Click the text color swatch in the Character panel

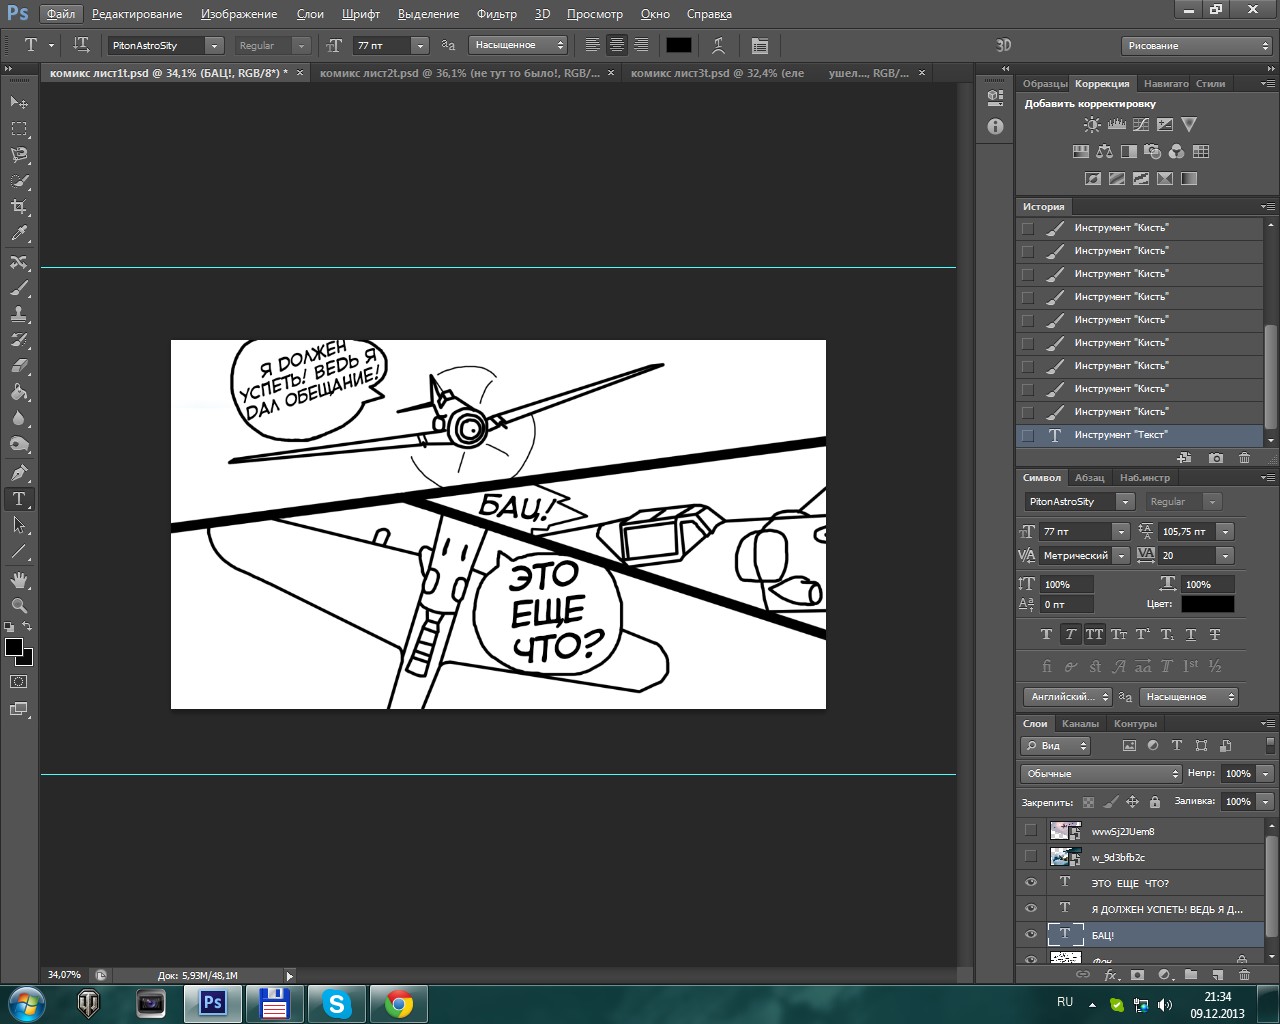1207,604
